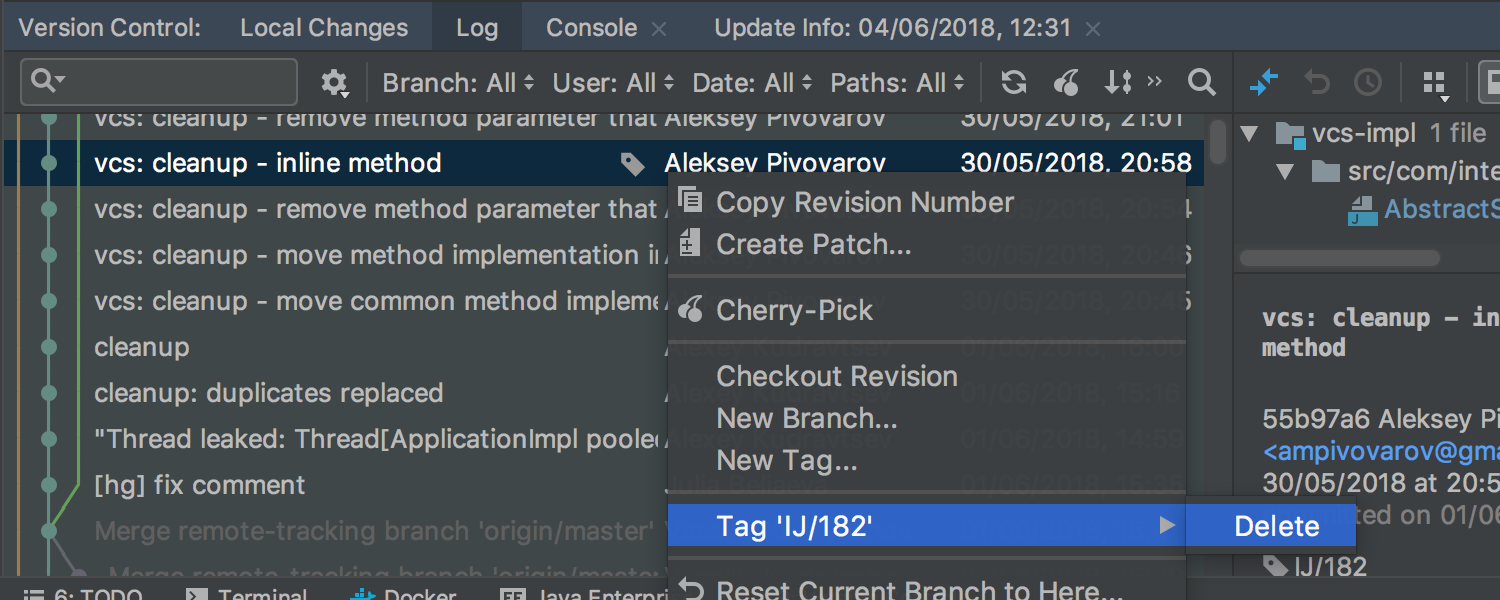Click the magnifier Find icon in the toolbar

coord(1201,82)
